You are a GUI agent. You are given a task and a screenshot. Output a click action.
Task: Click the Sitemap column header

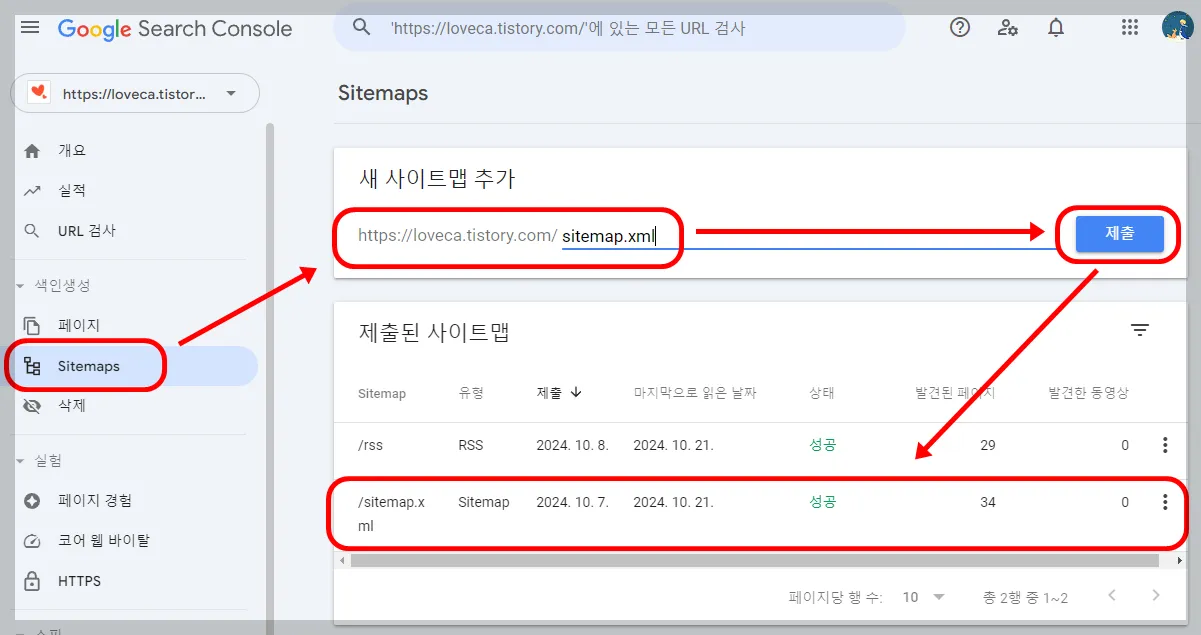(x=382, y=394)
